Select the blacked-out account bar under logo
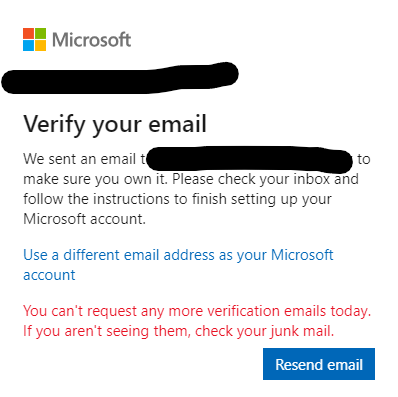 click(120, 78)
